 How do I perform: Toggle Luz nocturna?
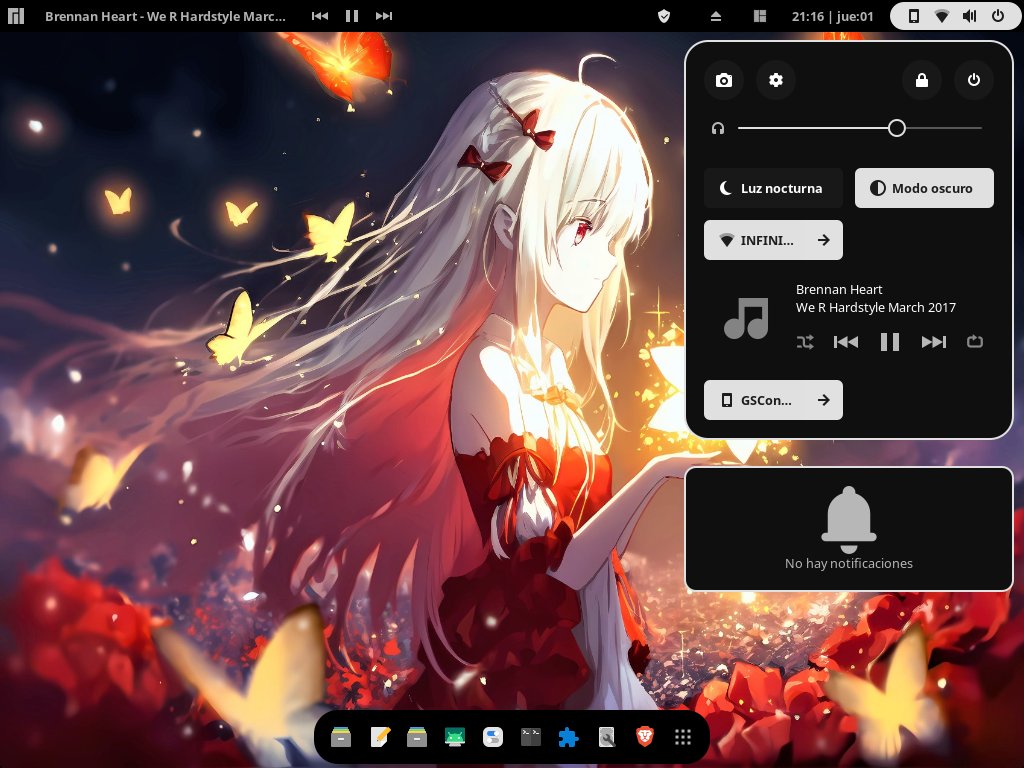pyautogui.click(x=773, y=188)
